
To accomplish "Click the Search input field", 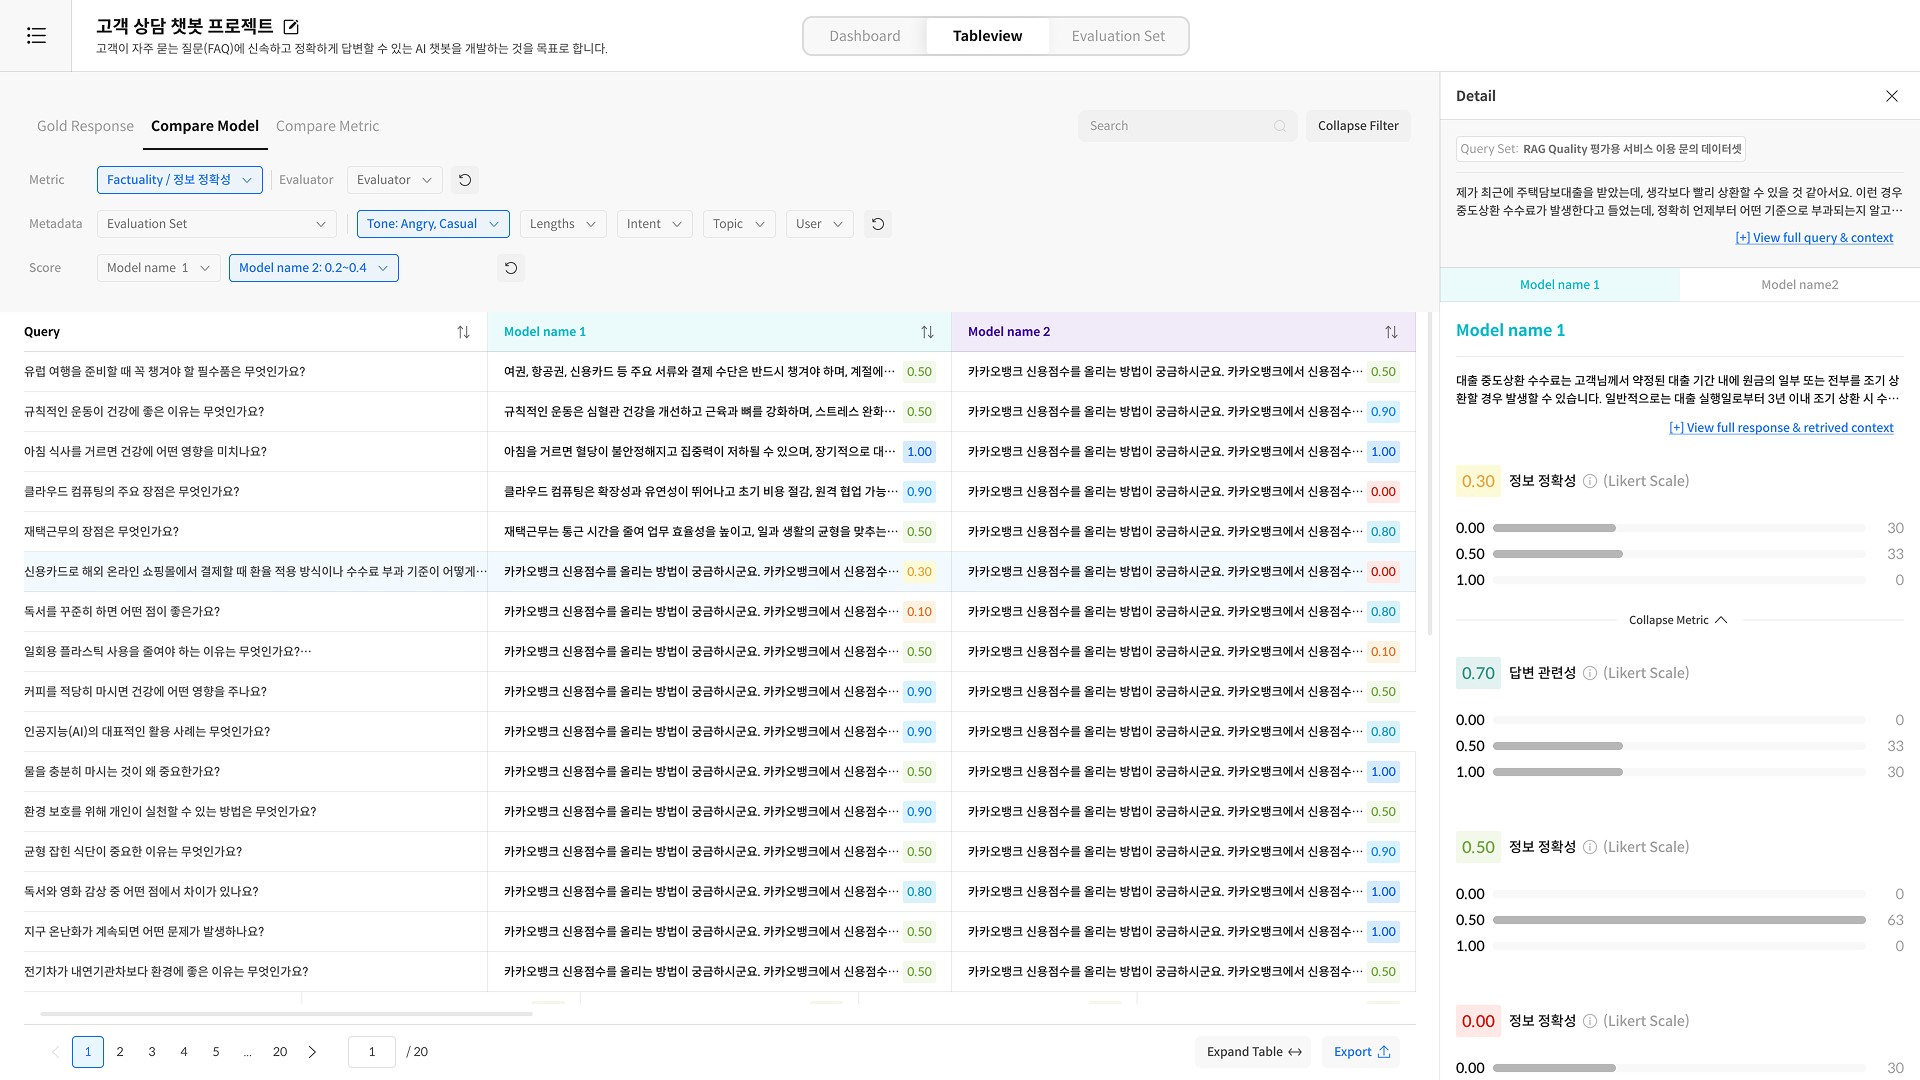I will (x=1176, y=126).
